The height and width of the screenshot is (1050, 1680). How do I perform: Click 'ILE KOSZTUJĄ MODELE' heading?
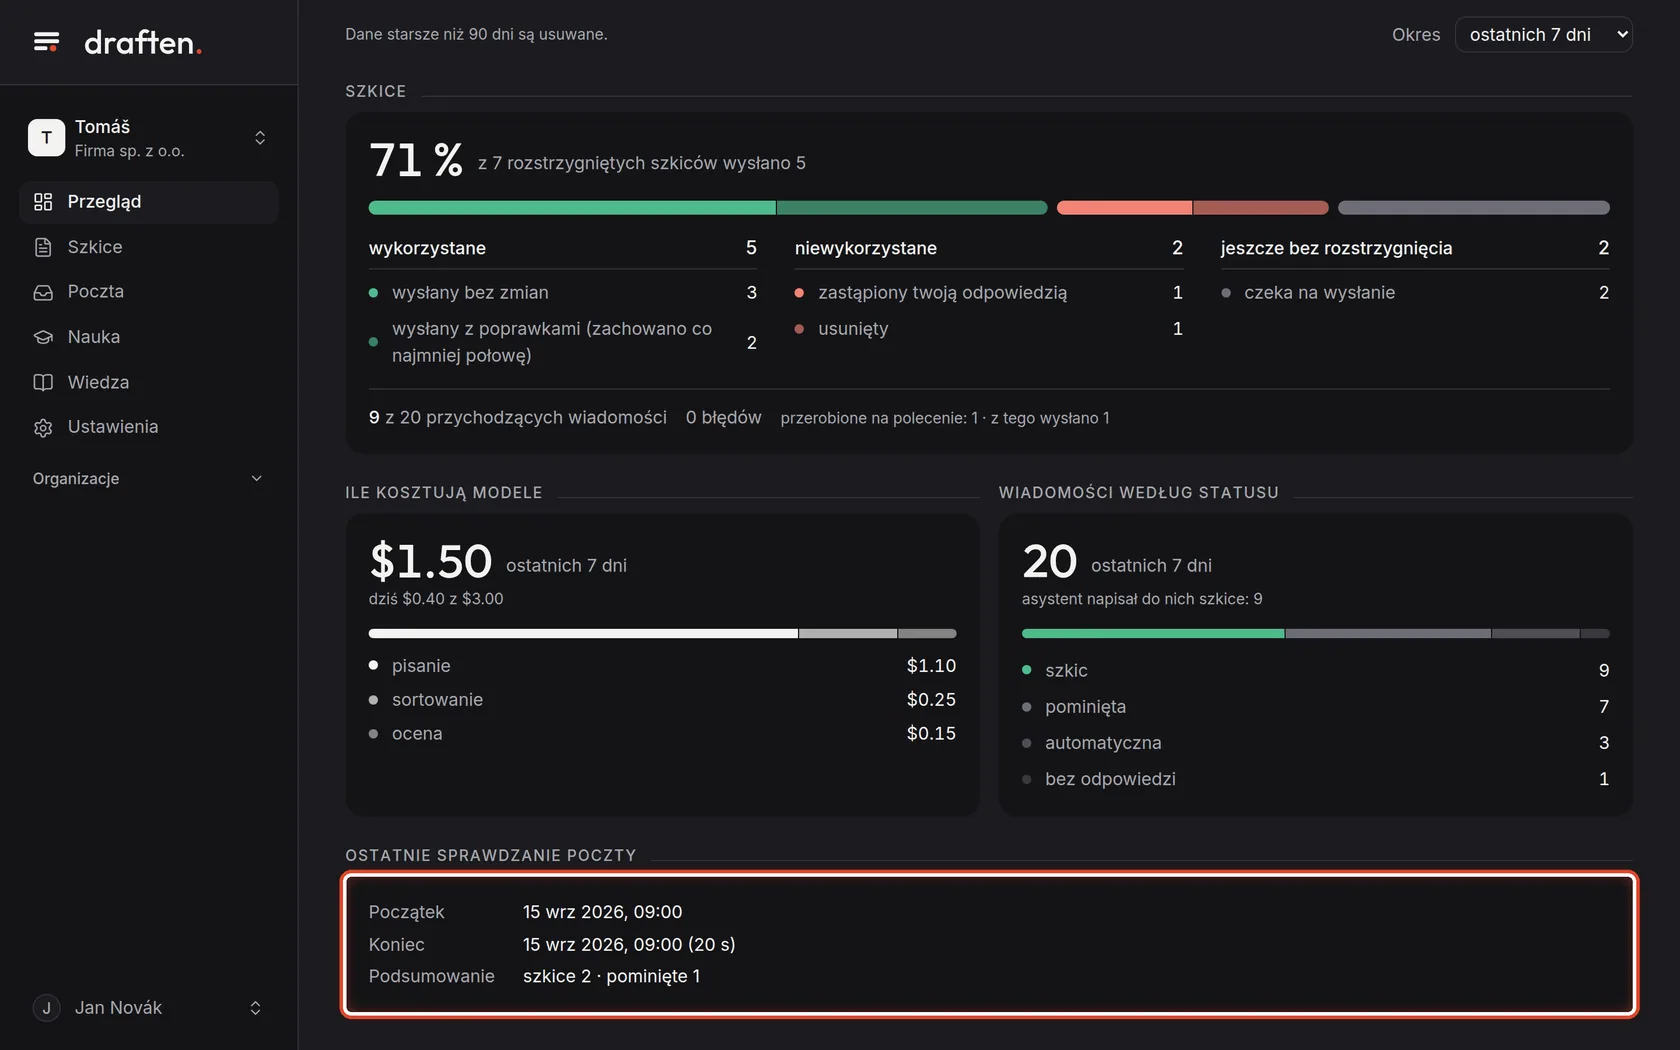click(x=444, y=493)
